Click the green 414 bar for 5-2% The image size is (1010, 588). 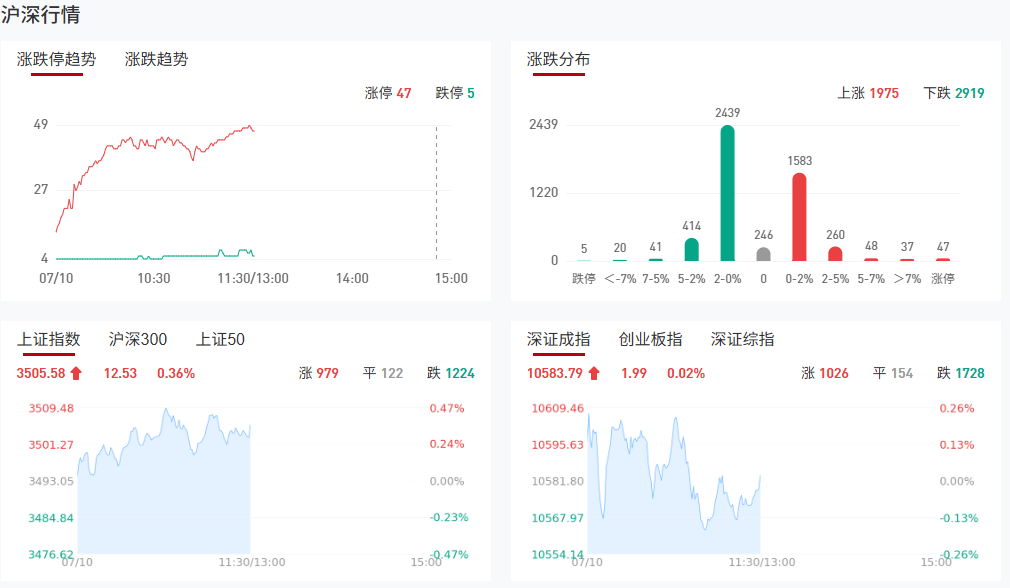[x=691, y=249]
